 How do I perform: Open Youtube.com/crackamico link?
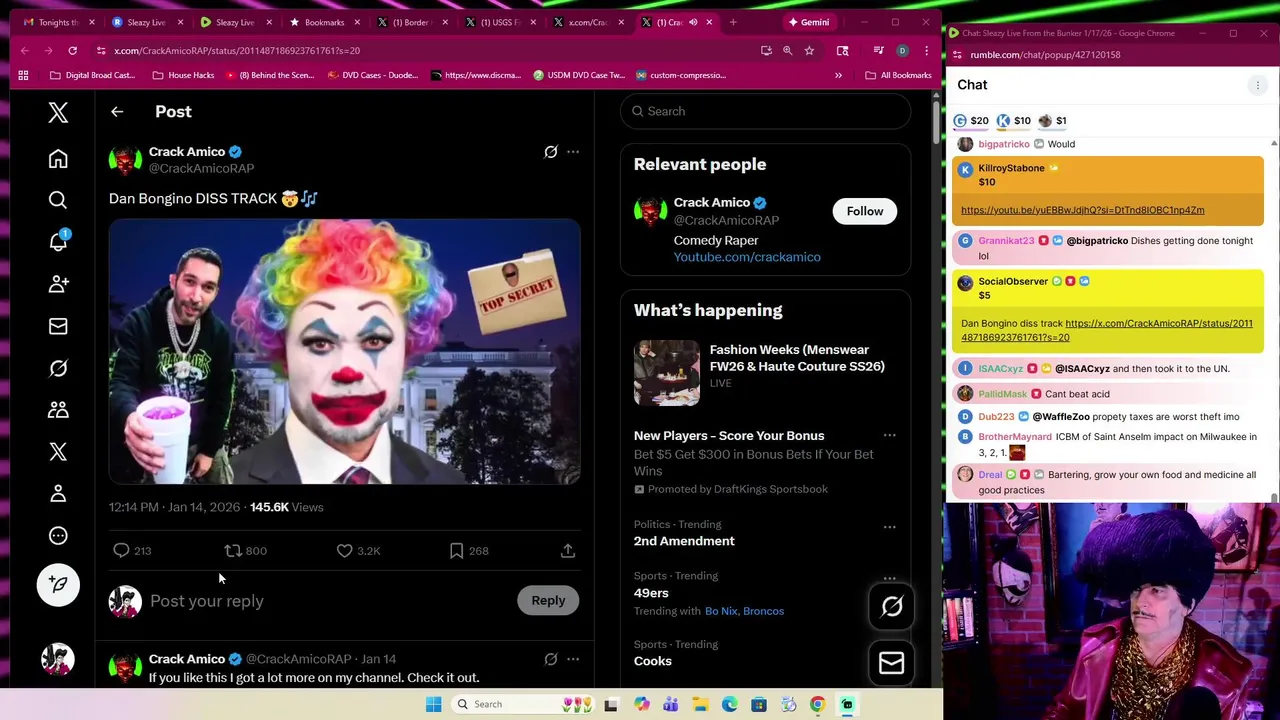pos(747,257)
